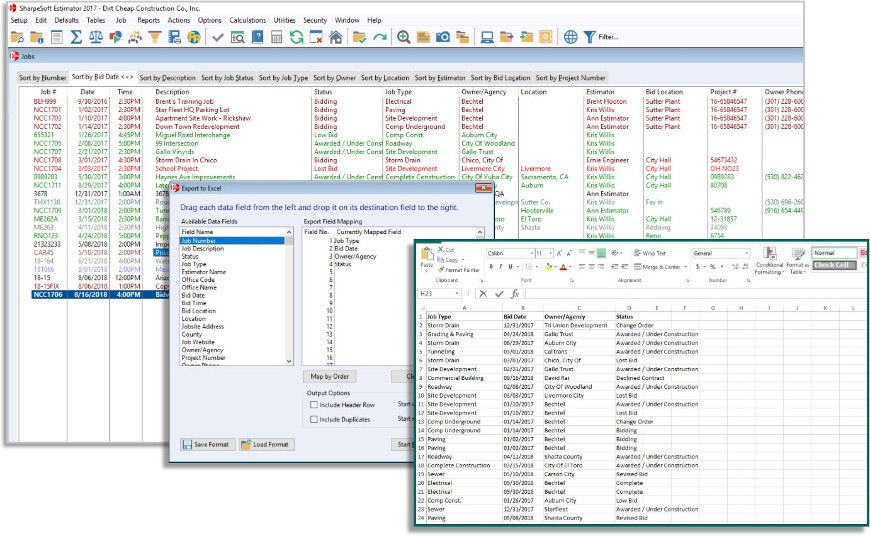The height and width of the screenshot is (536, 870).
Task: Click the Excel Italic icon
Action: click(500, 267)
